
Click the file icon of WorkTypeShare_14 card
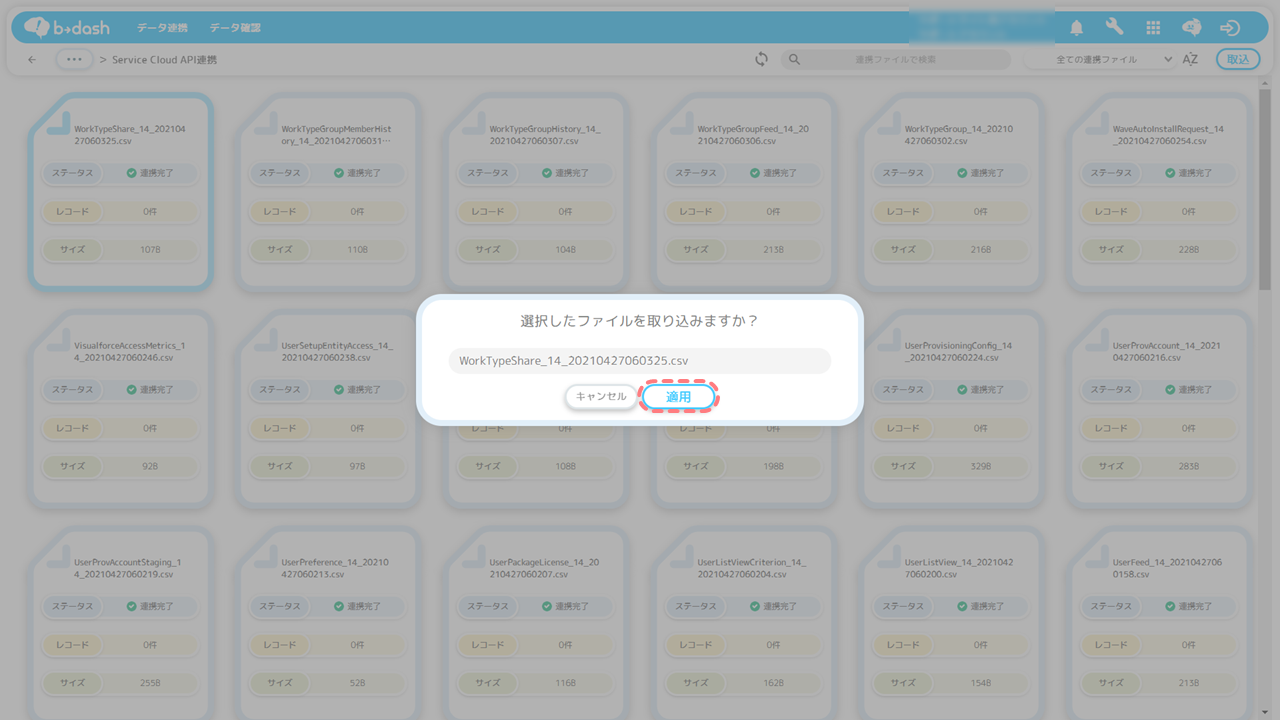(58, 122)
